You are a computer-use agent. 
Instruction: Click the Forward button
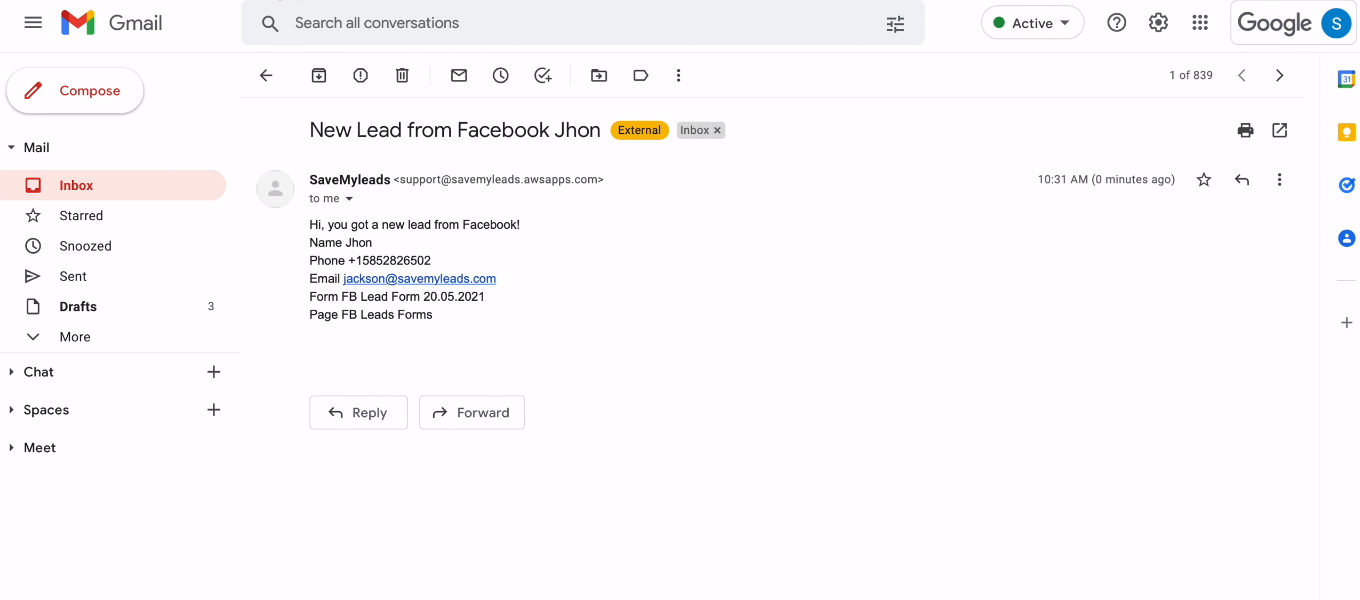tap(471, 413)
